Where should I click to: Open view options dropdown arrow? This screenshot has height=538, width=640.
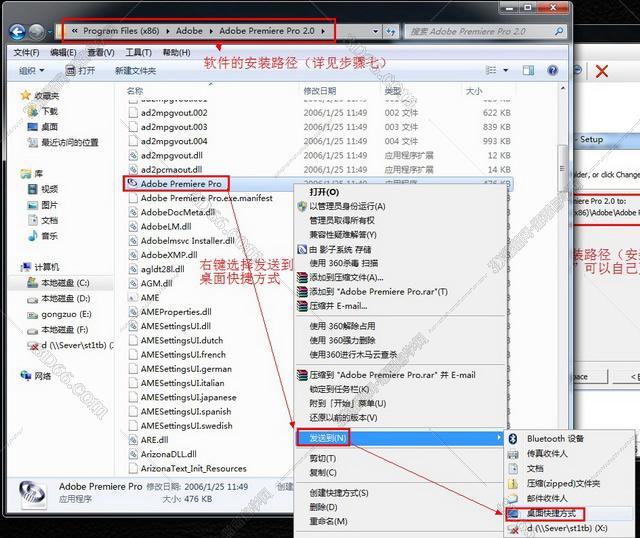coord(506,71)
